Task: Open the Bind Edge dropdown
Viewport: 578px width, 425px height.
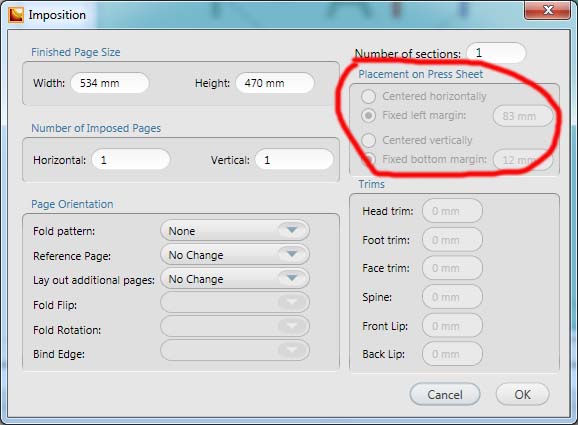Action: point(235,351)
